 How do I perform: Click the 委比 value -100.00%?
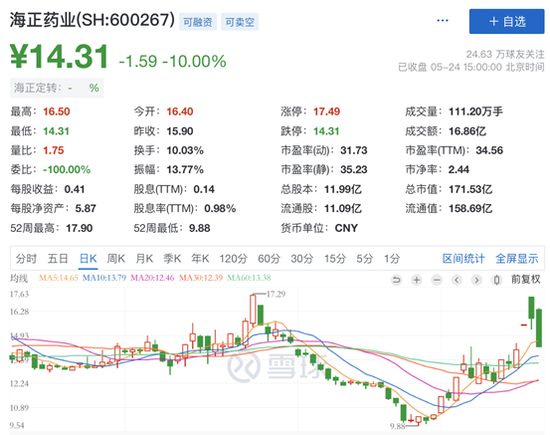coord(67,170)
